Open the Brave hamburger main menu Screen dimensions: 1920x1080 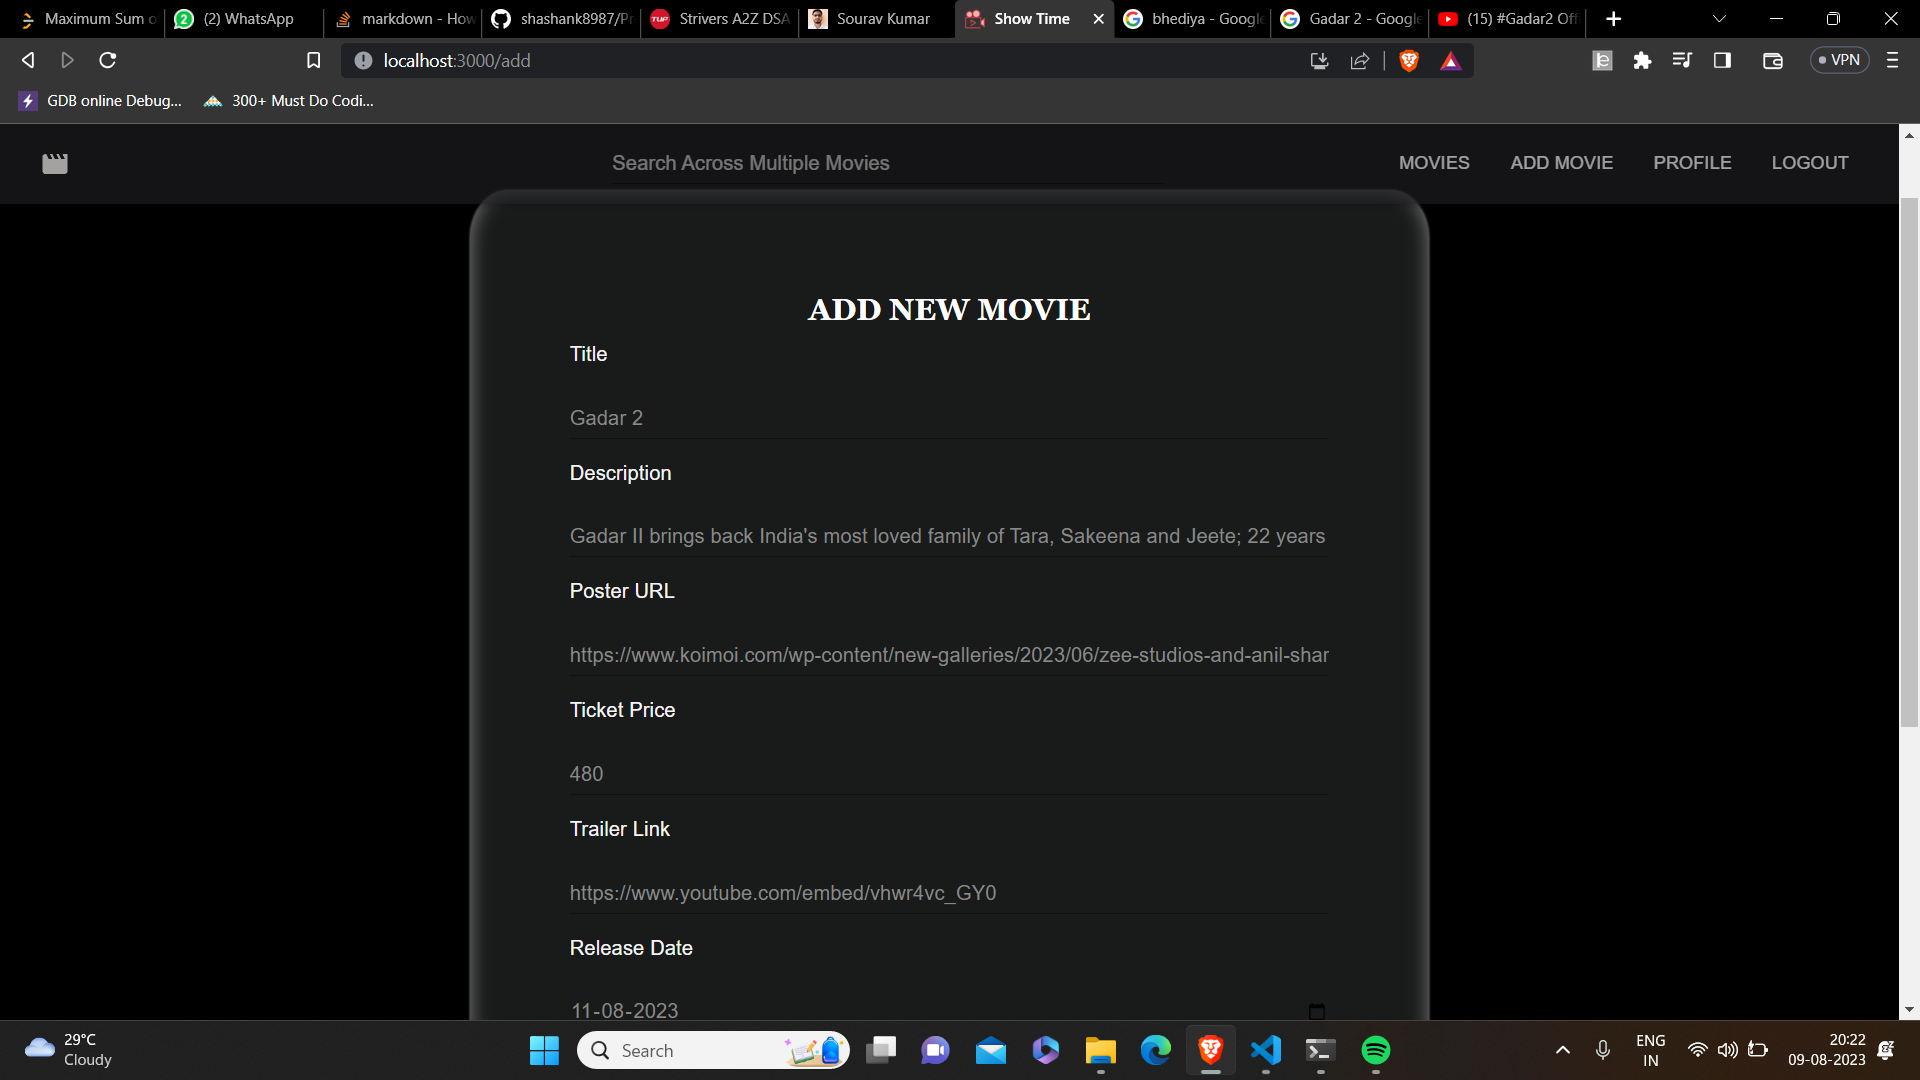tap(1892, 61)
